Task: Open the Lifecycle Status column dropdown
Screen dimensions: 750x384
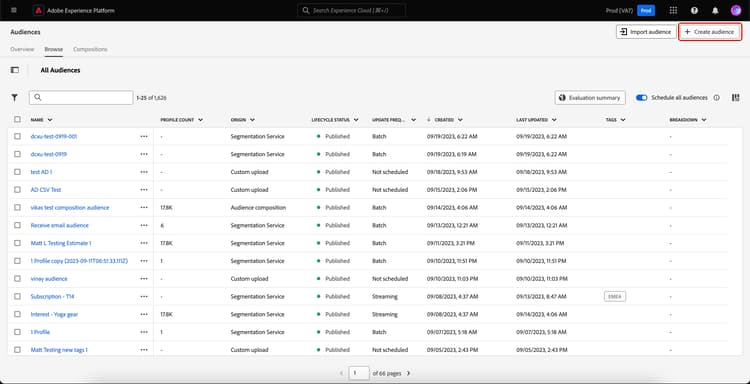Action: tap(356, 120)
